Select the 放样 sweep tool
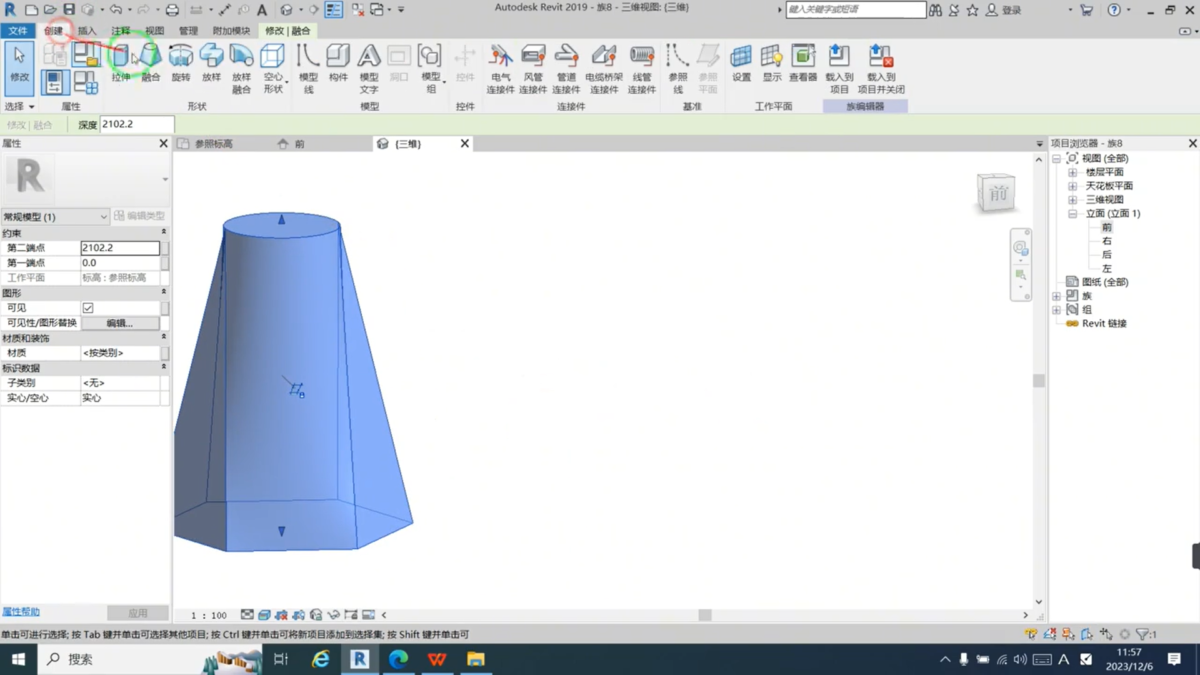 [211, 63]
